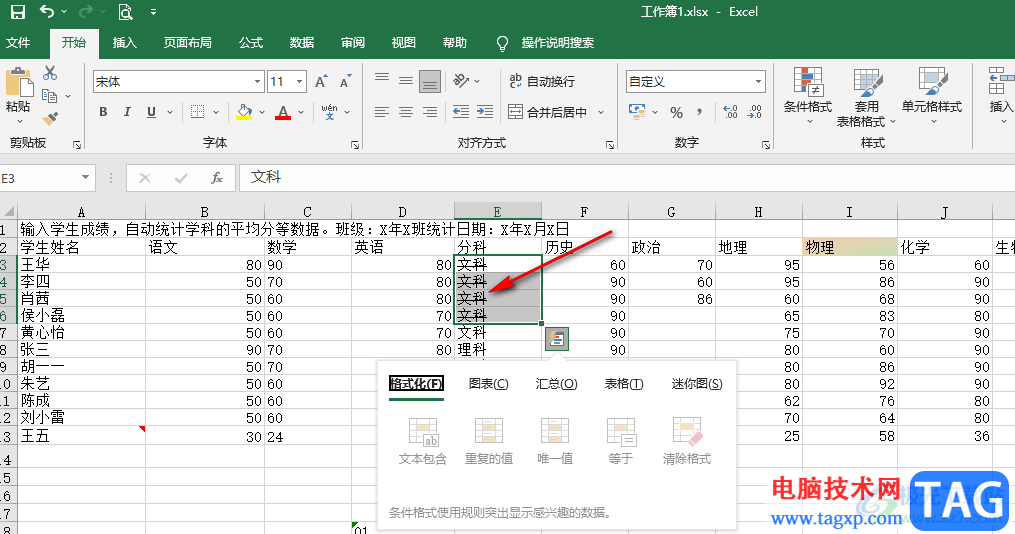Click 合并后居中 merge and center

coord(548,112)
